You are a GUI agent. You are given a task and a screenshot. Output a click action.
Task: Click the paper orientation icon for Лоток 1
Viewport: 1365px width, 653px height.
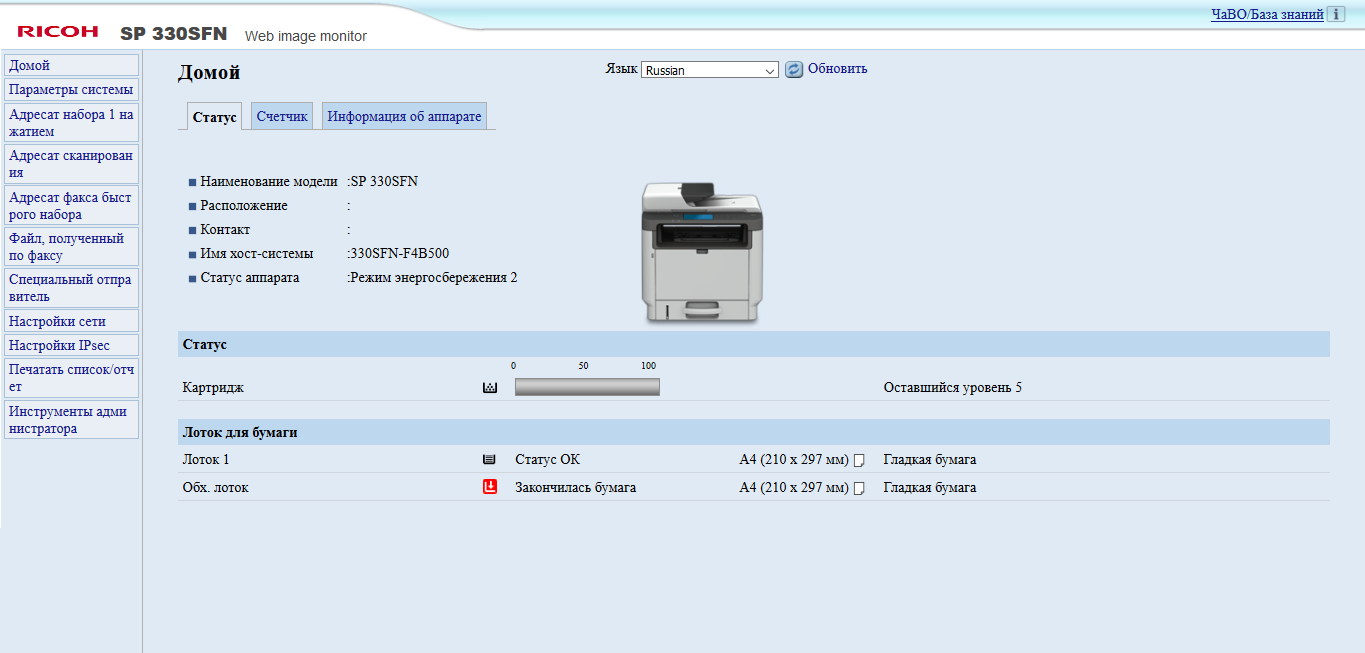(x=858, y=461)
